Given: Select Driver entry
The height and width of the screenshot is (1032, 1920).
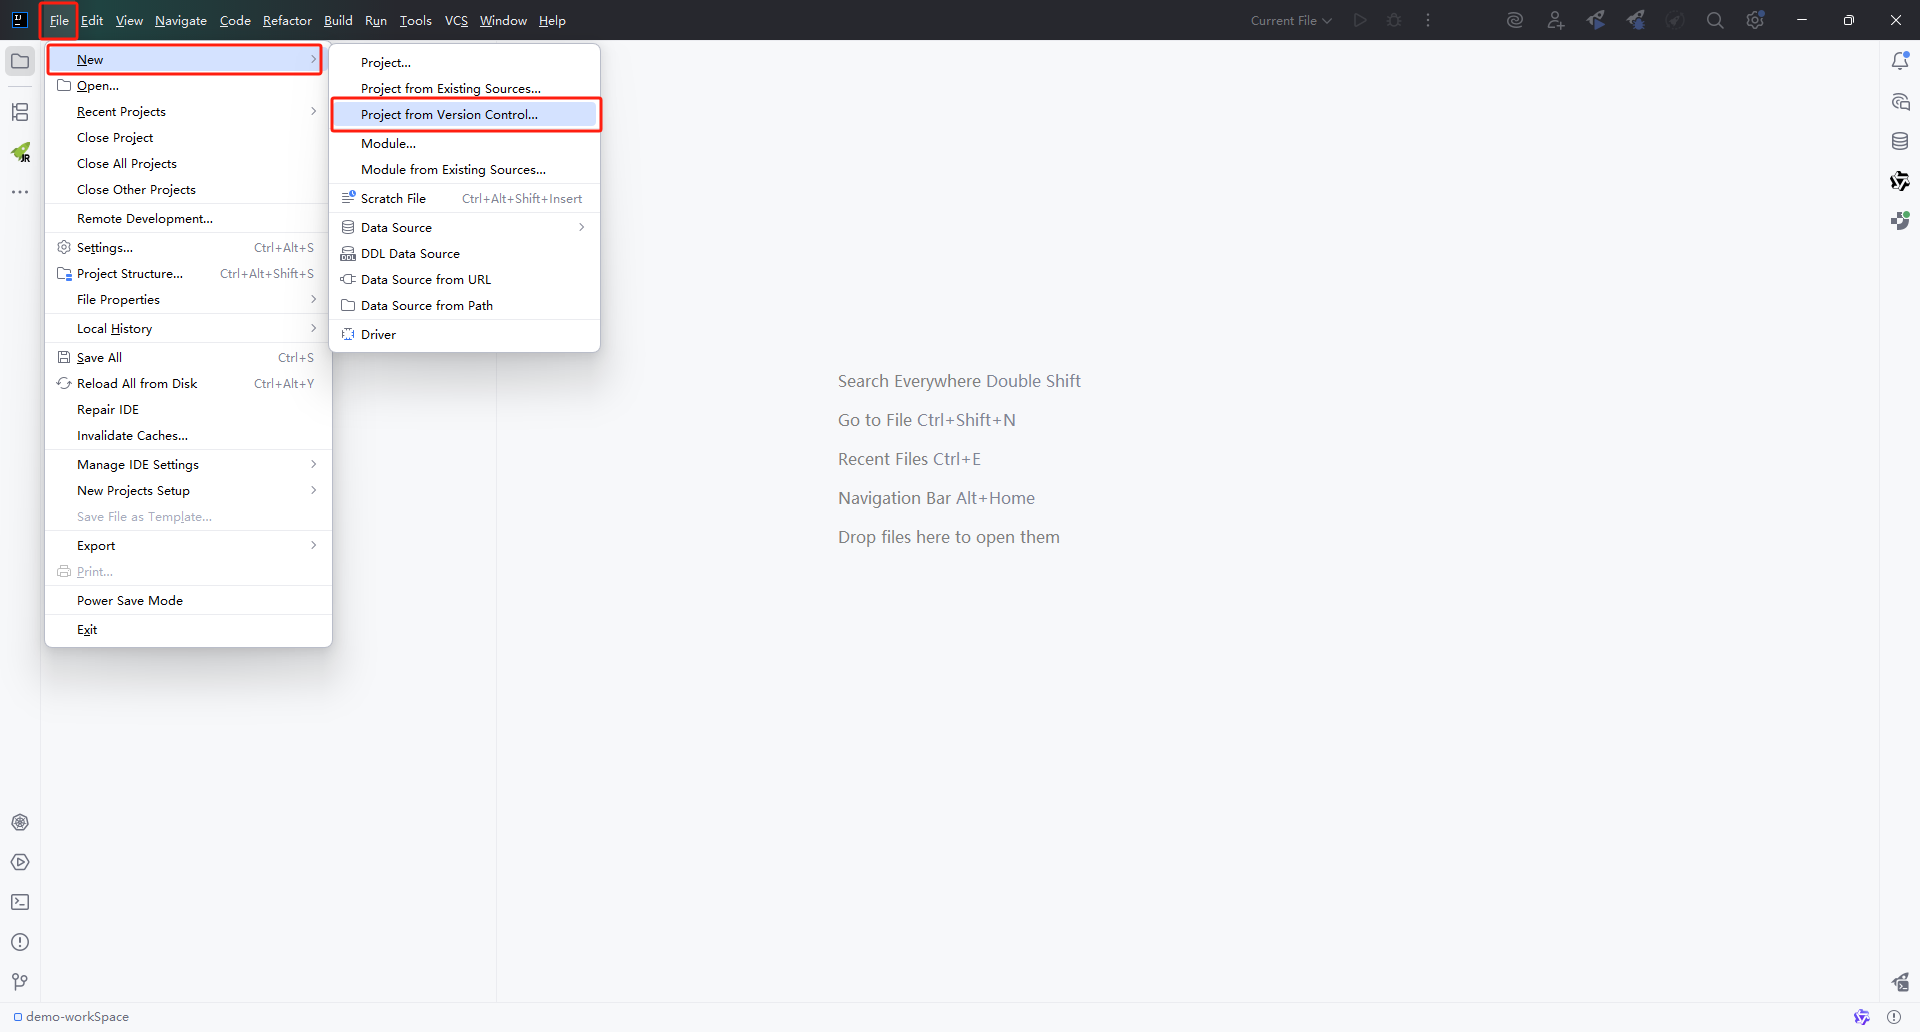Looking at the screenshot, I should pos(465,335).
